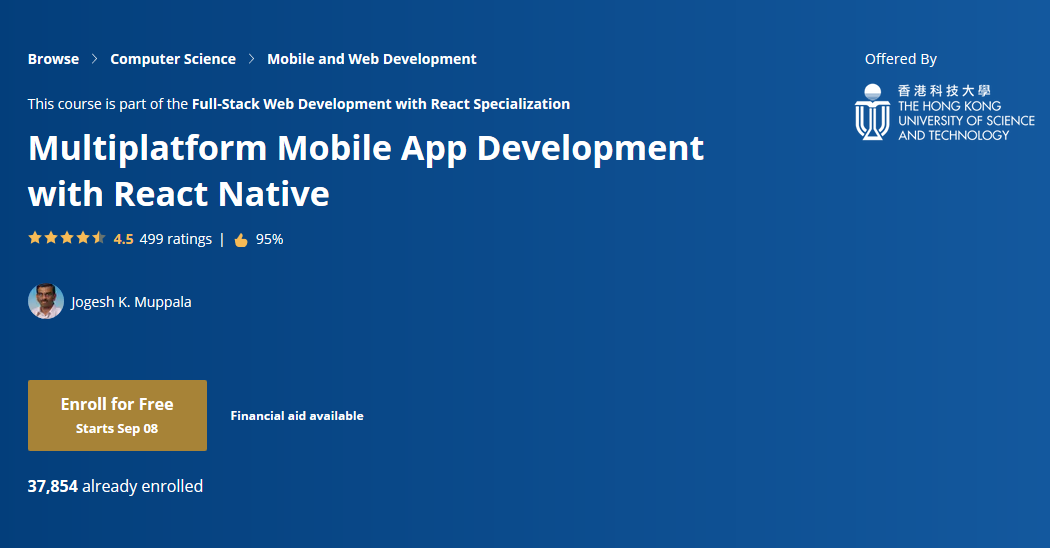
Task: Click the thumbs-up icon beside 95%
Action: point(241,240)
